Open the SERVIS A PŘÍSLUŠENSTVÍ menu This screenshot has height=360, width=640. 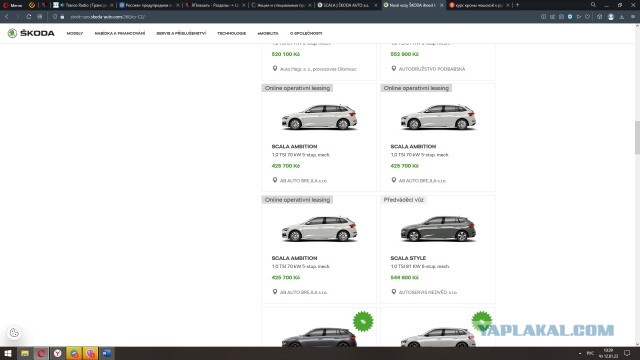pos(181,33)
